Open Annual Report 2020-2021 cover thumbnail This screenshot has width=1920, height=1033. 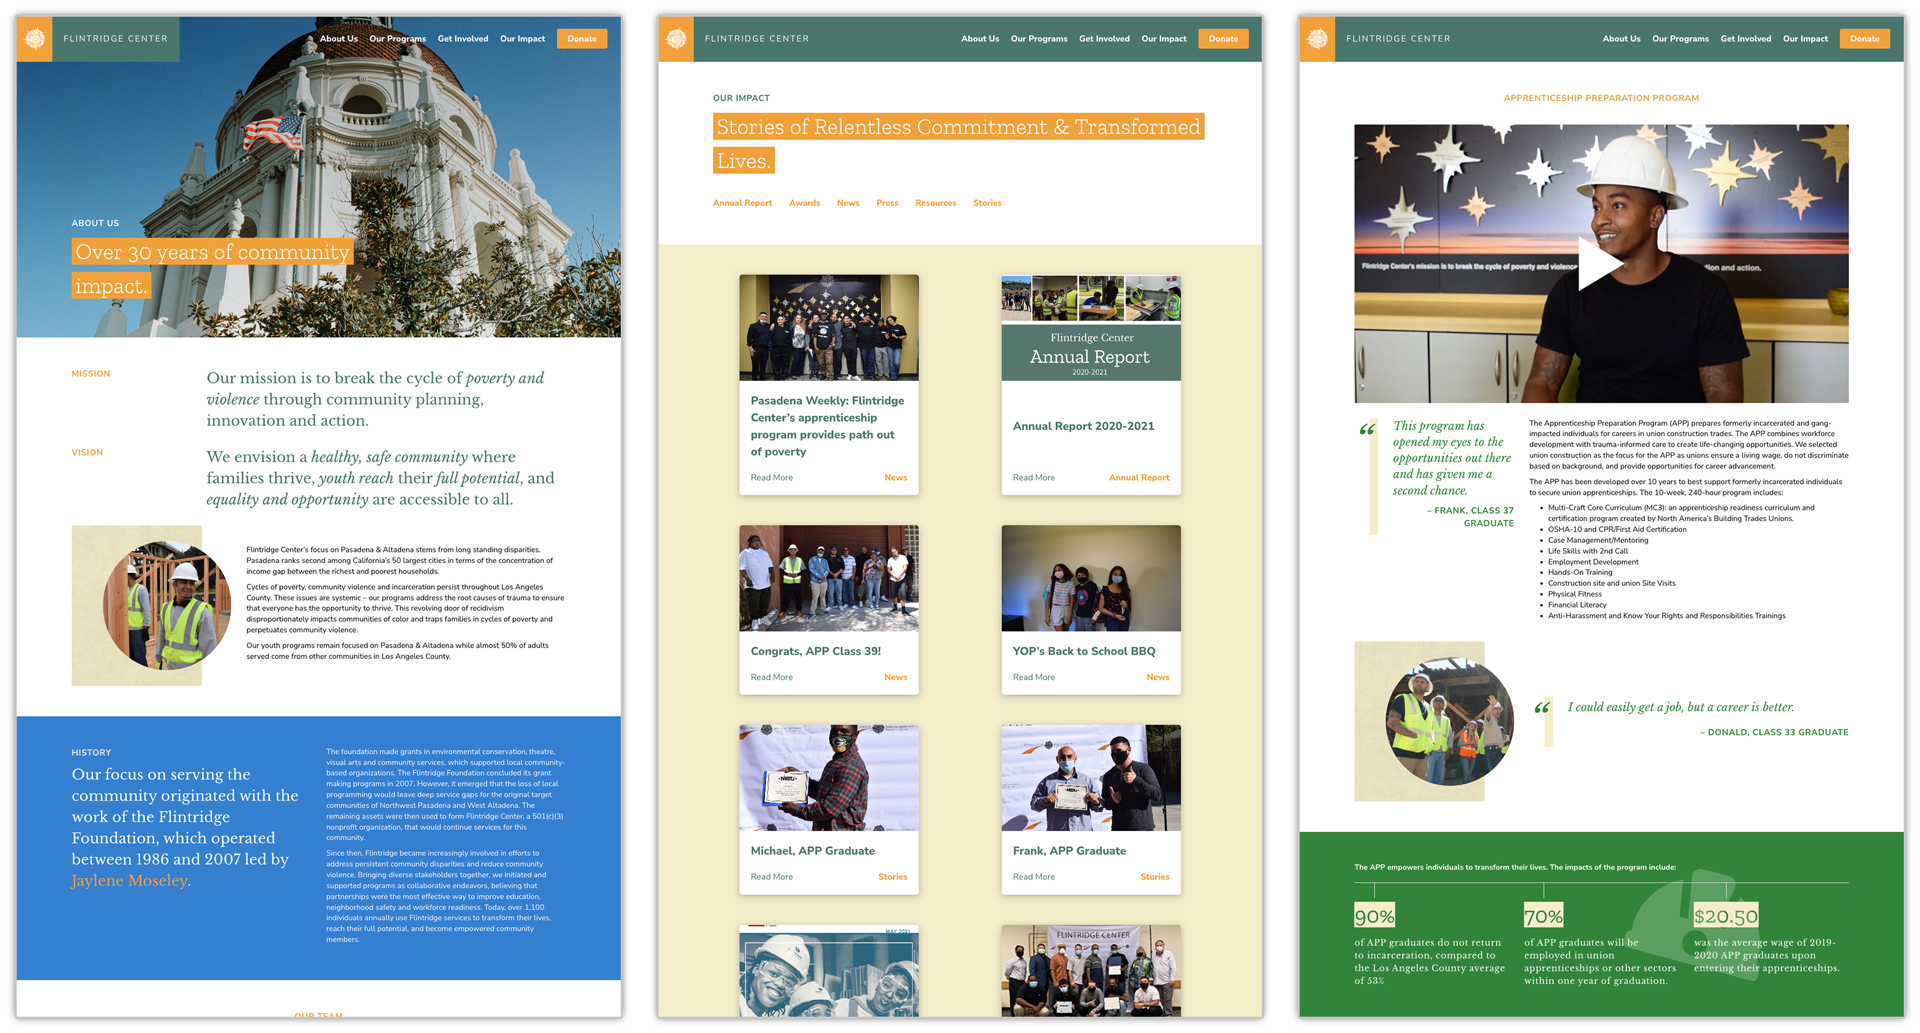tap(1091, 328)
